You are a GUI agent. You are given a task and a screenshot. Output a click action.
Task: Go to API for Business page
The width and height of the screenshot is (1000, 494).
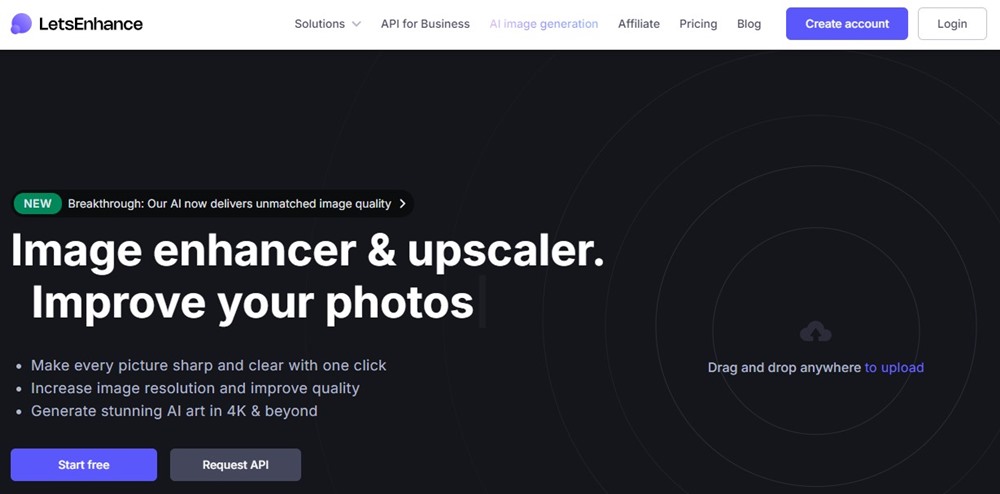click(x=425, y=24)
